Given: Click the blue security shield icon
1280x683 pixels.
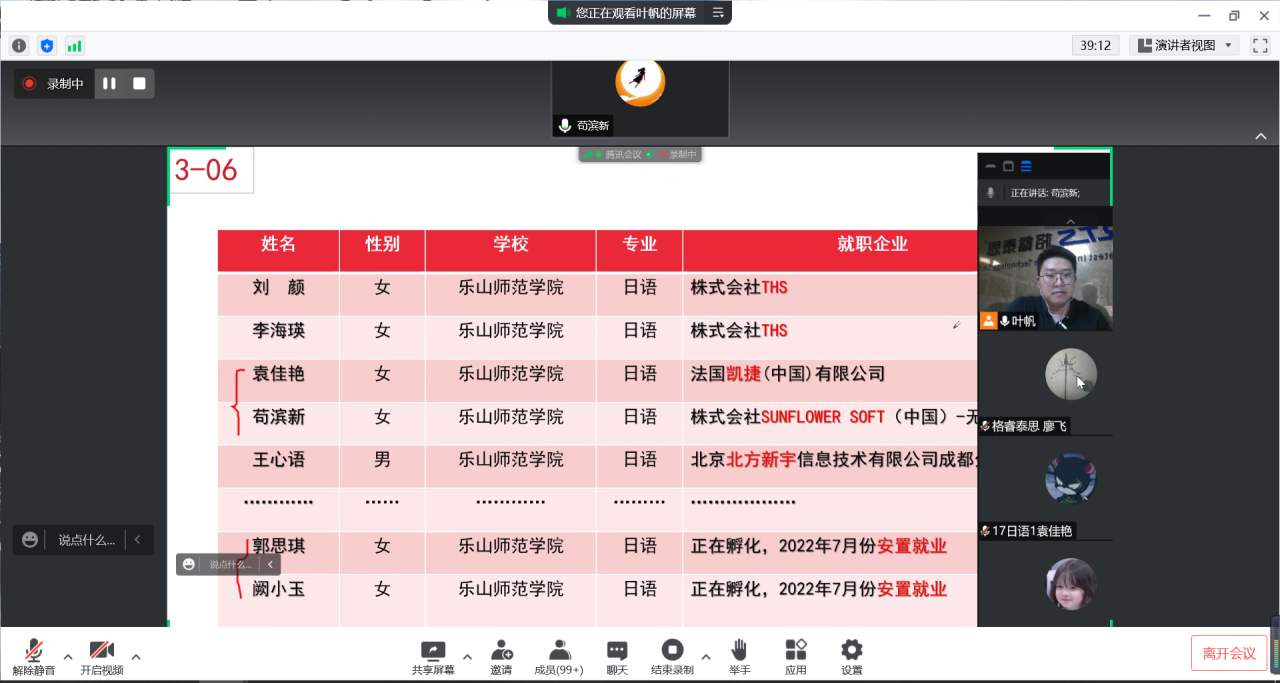Looking at the screenshot, I should [47, 45].
